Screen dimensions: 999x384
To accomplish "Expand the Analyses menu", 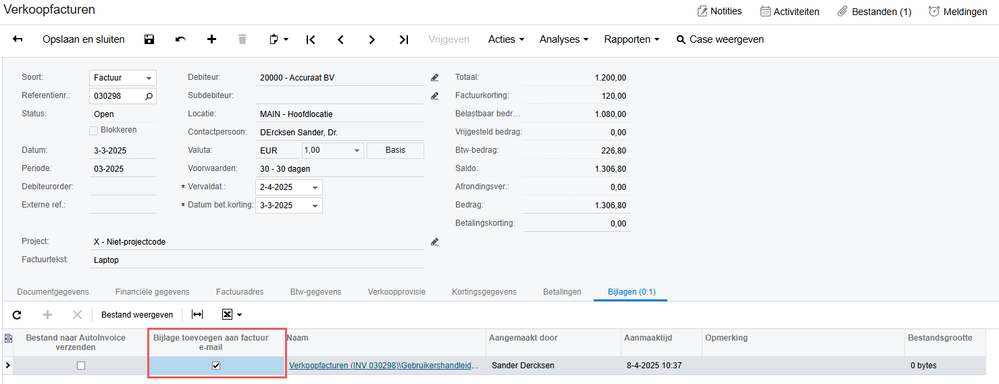I will [x=564, y=39].
